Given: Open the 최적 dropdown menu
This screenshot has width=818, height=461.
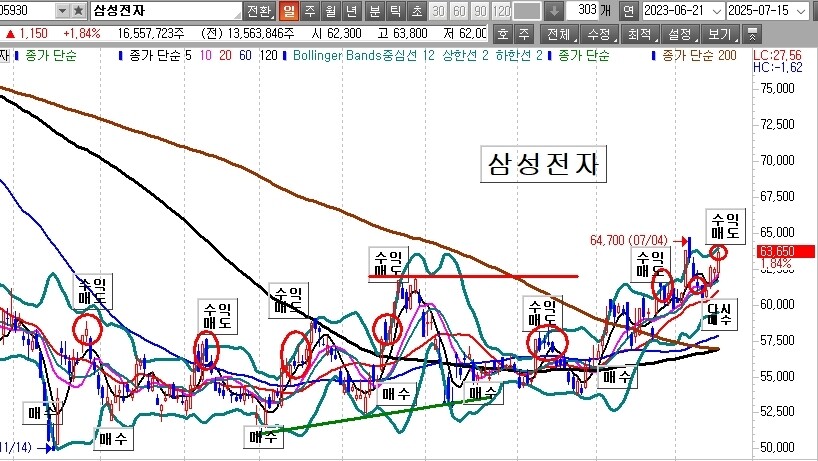Looking at the screenshot, I should point(640,34).
